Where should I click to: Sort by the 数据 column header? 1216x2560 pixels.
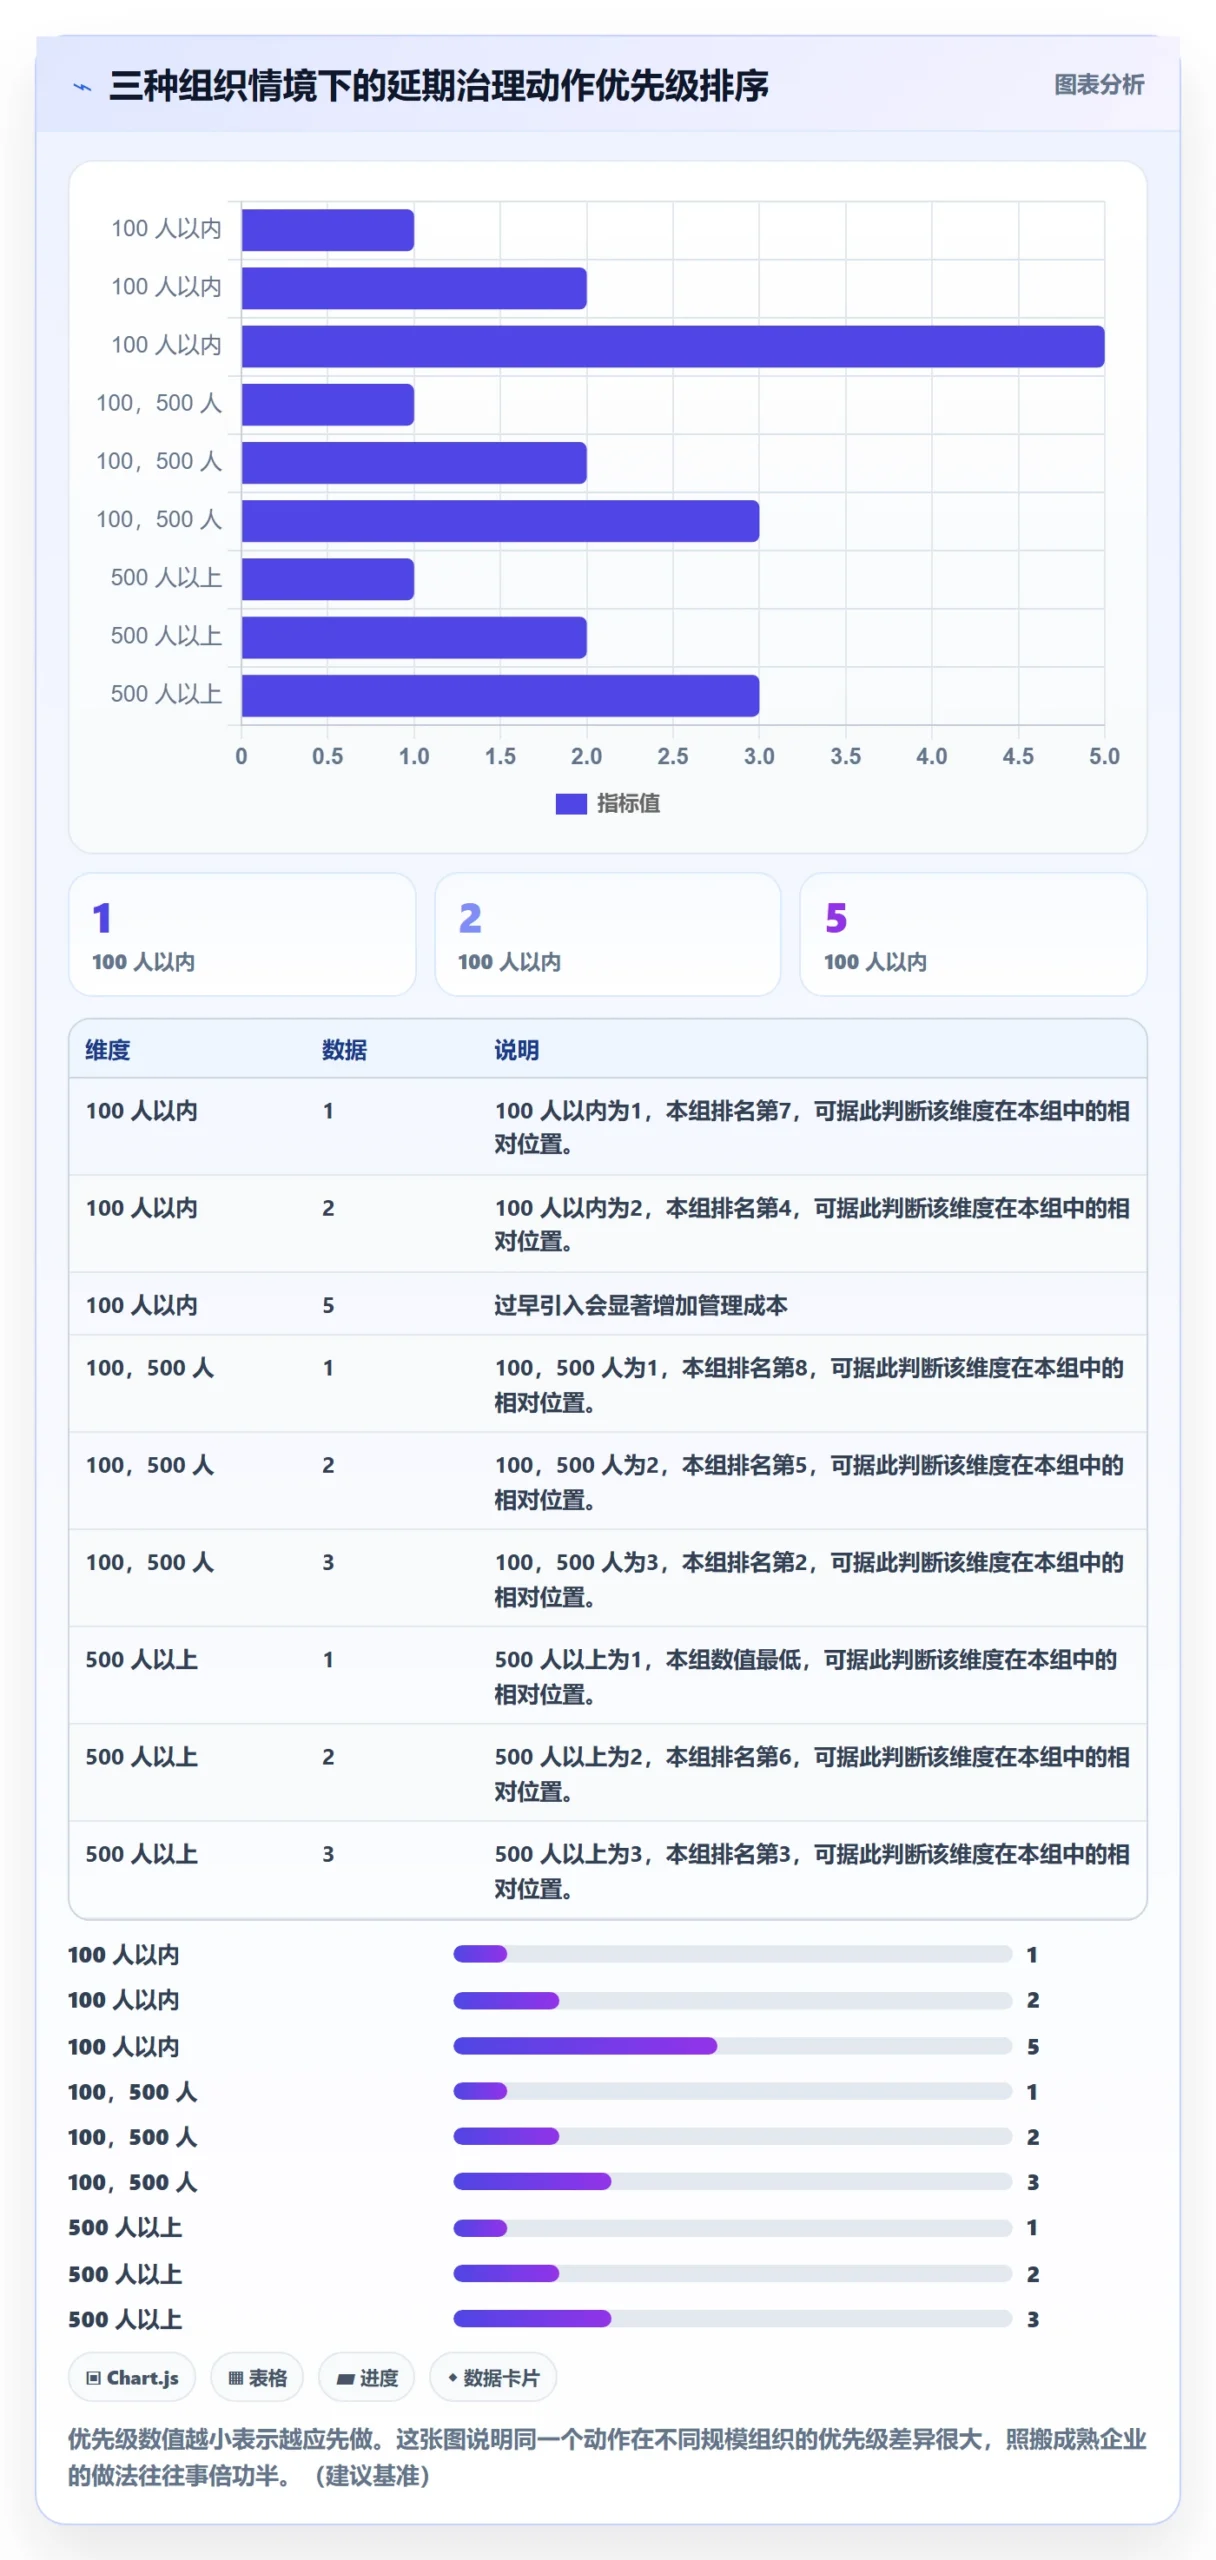[x=344, y=1050]
